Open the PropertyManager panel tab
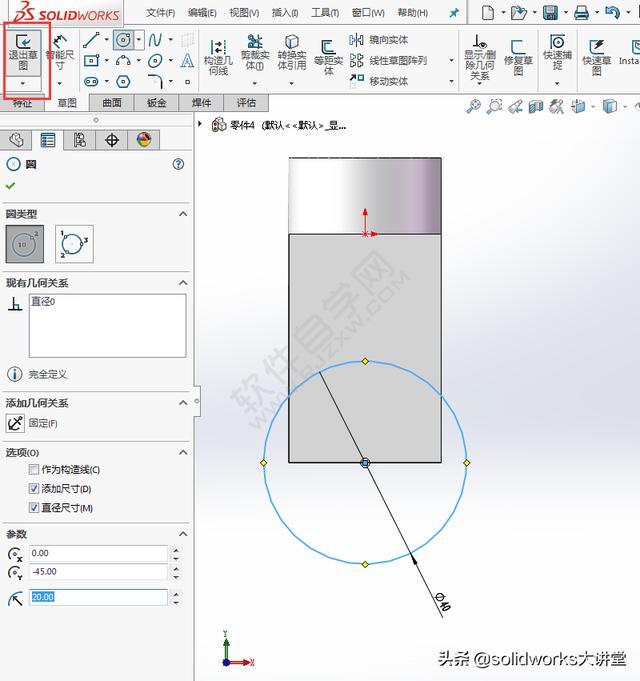The width and height of the screenshot is (640, 681). (48, 140)
